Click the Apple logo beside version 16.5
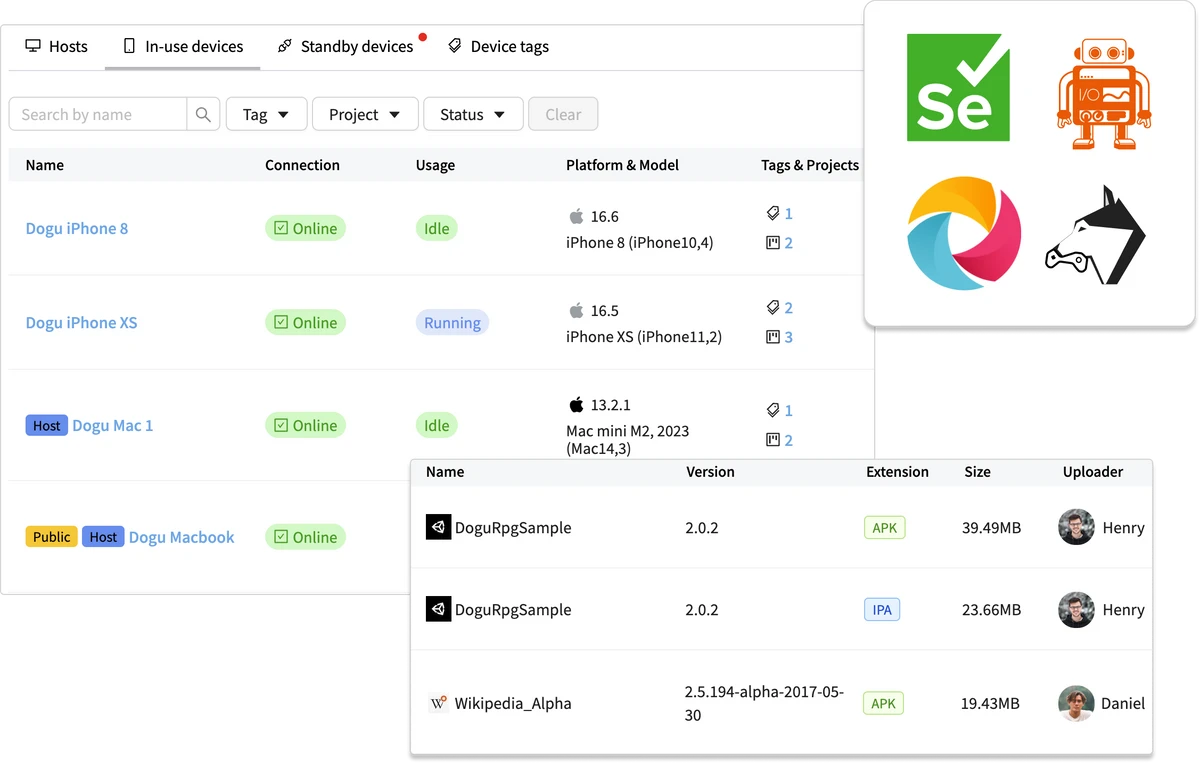The width and height of the screenshot is (1200, 763). point(576,310)
